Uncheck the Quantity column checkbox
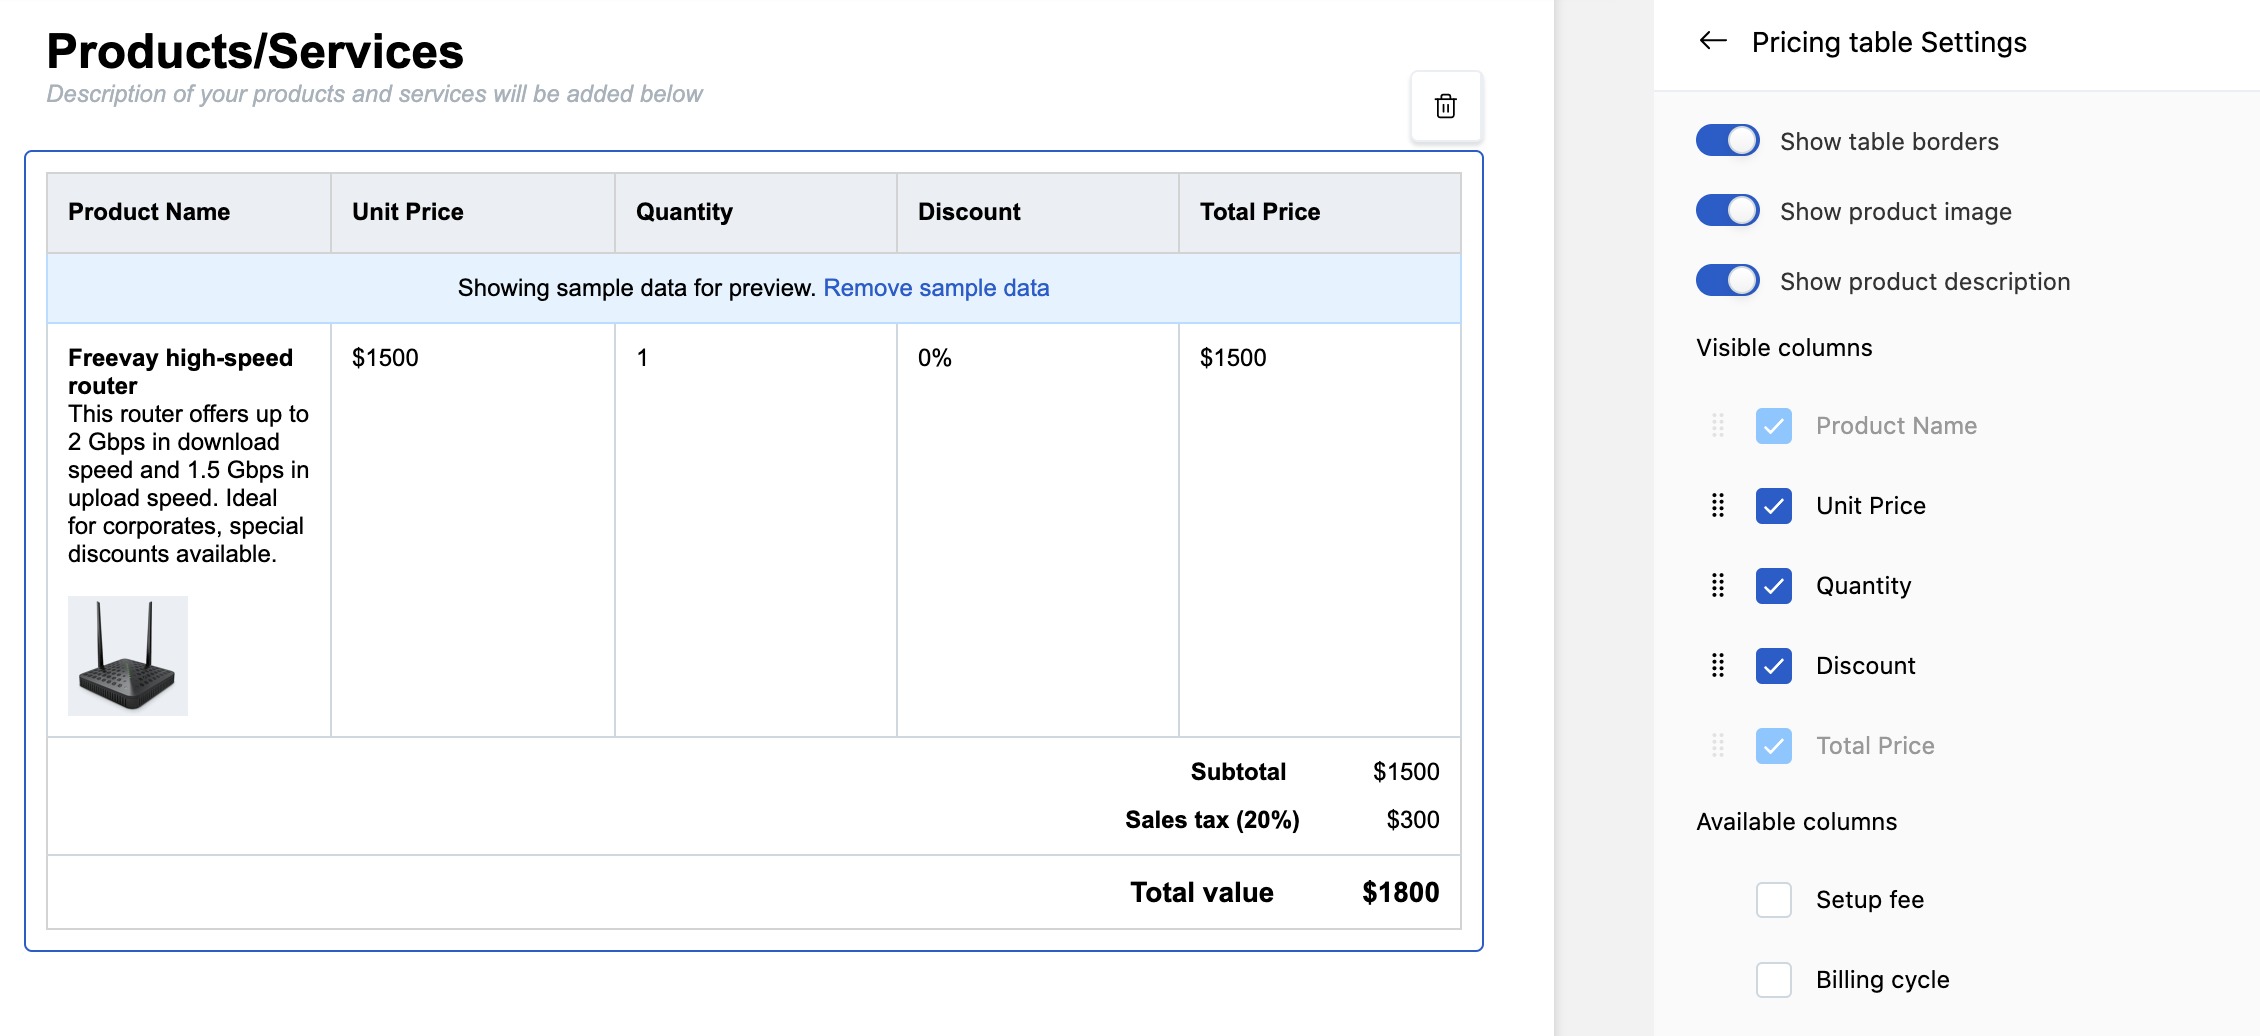 point(1773,586)
